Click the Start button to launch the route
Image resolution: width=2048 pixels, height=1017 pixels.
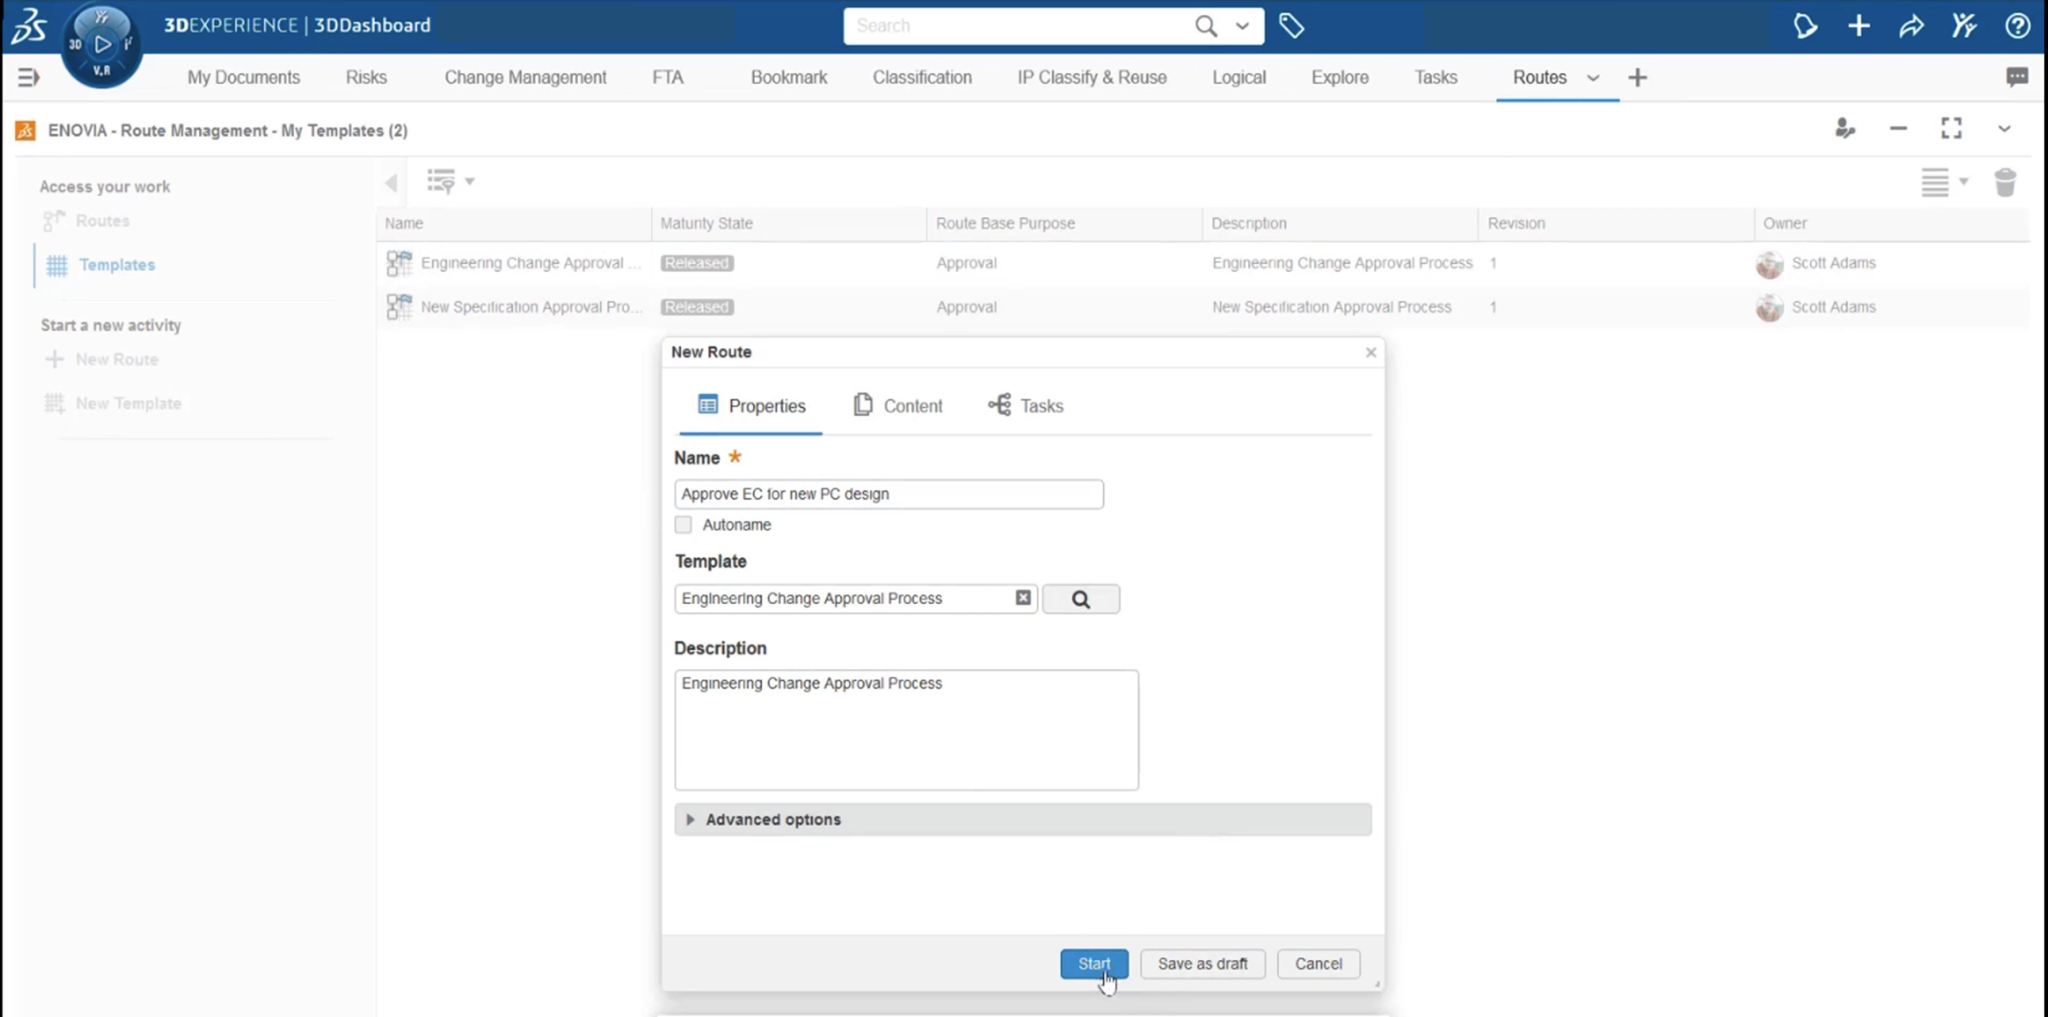(1093, 963)
